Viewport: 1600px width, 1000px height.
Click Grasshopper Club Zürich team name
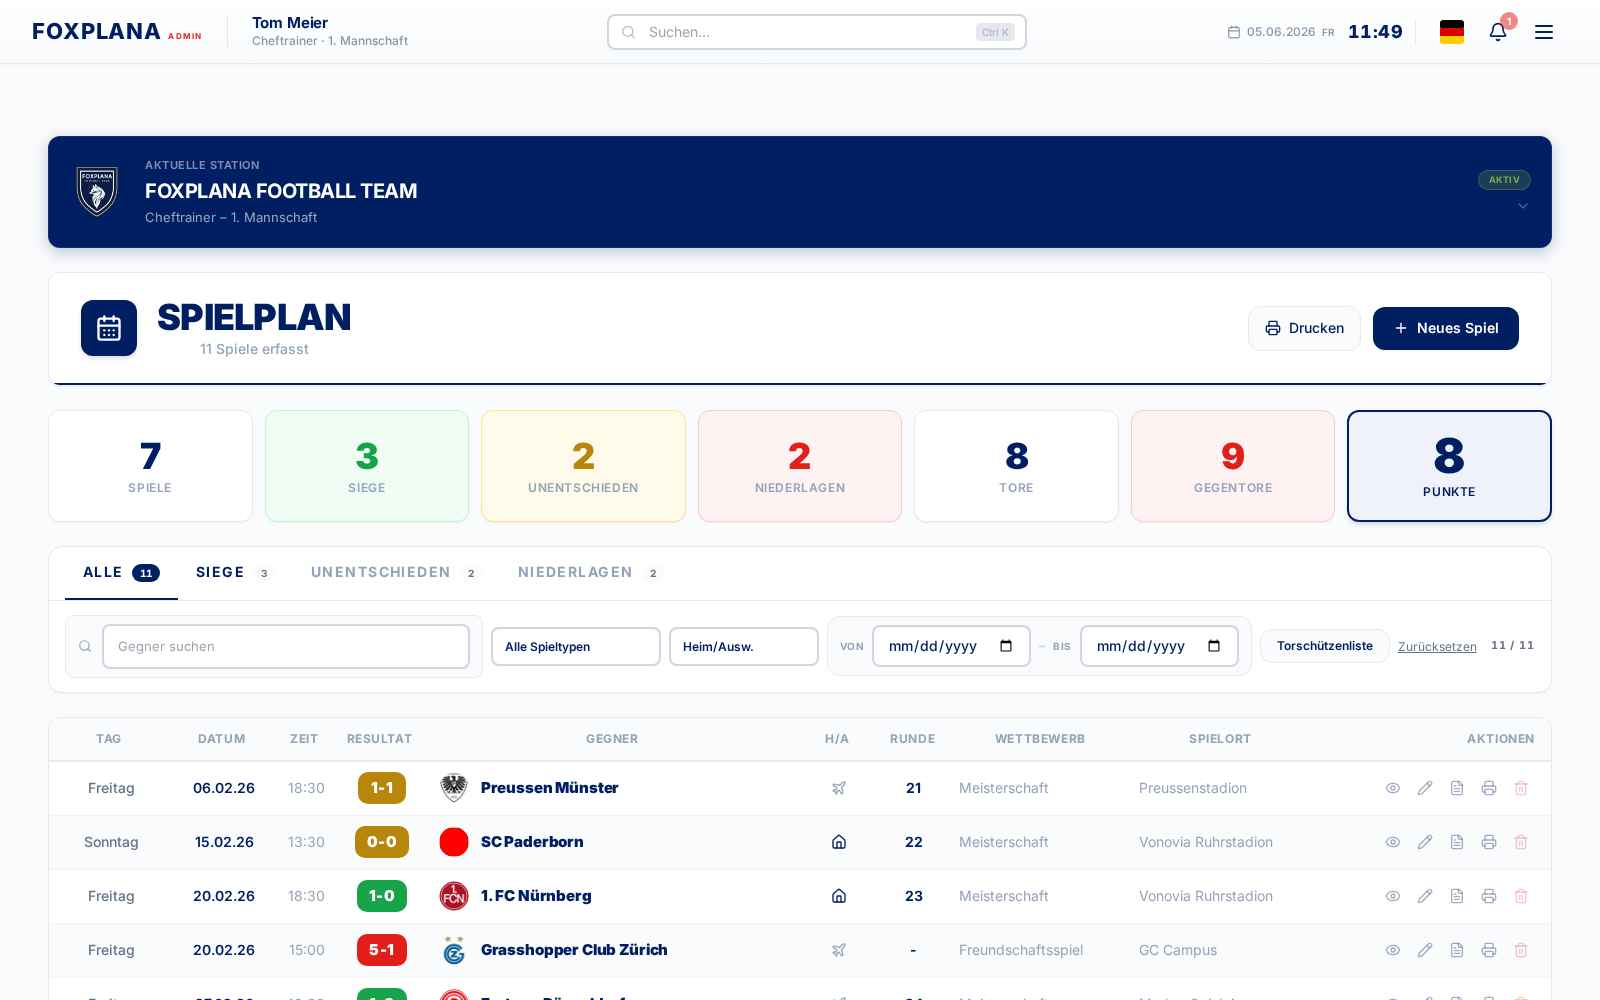[574, 950]
